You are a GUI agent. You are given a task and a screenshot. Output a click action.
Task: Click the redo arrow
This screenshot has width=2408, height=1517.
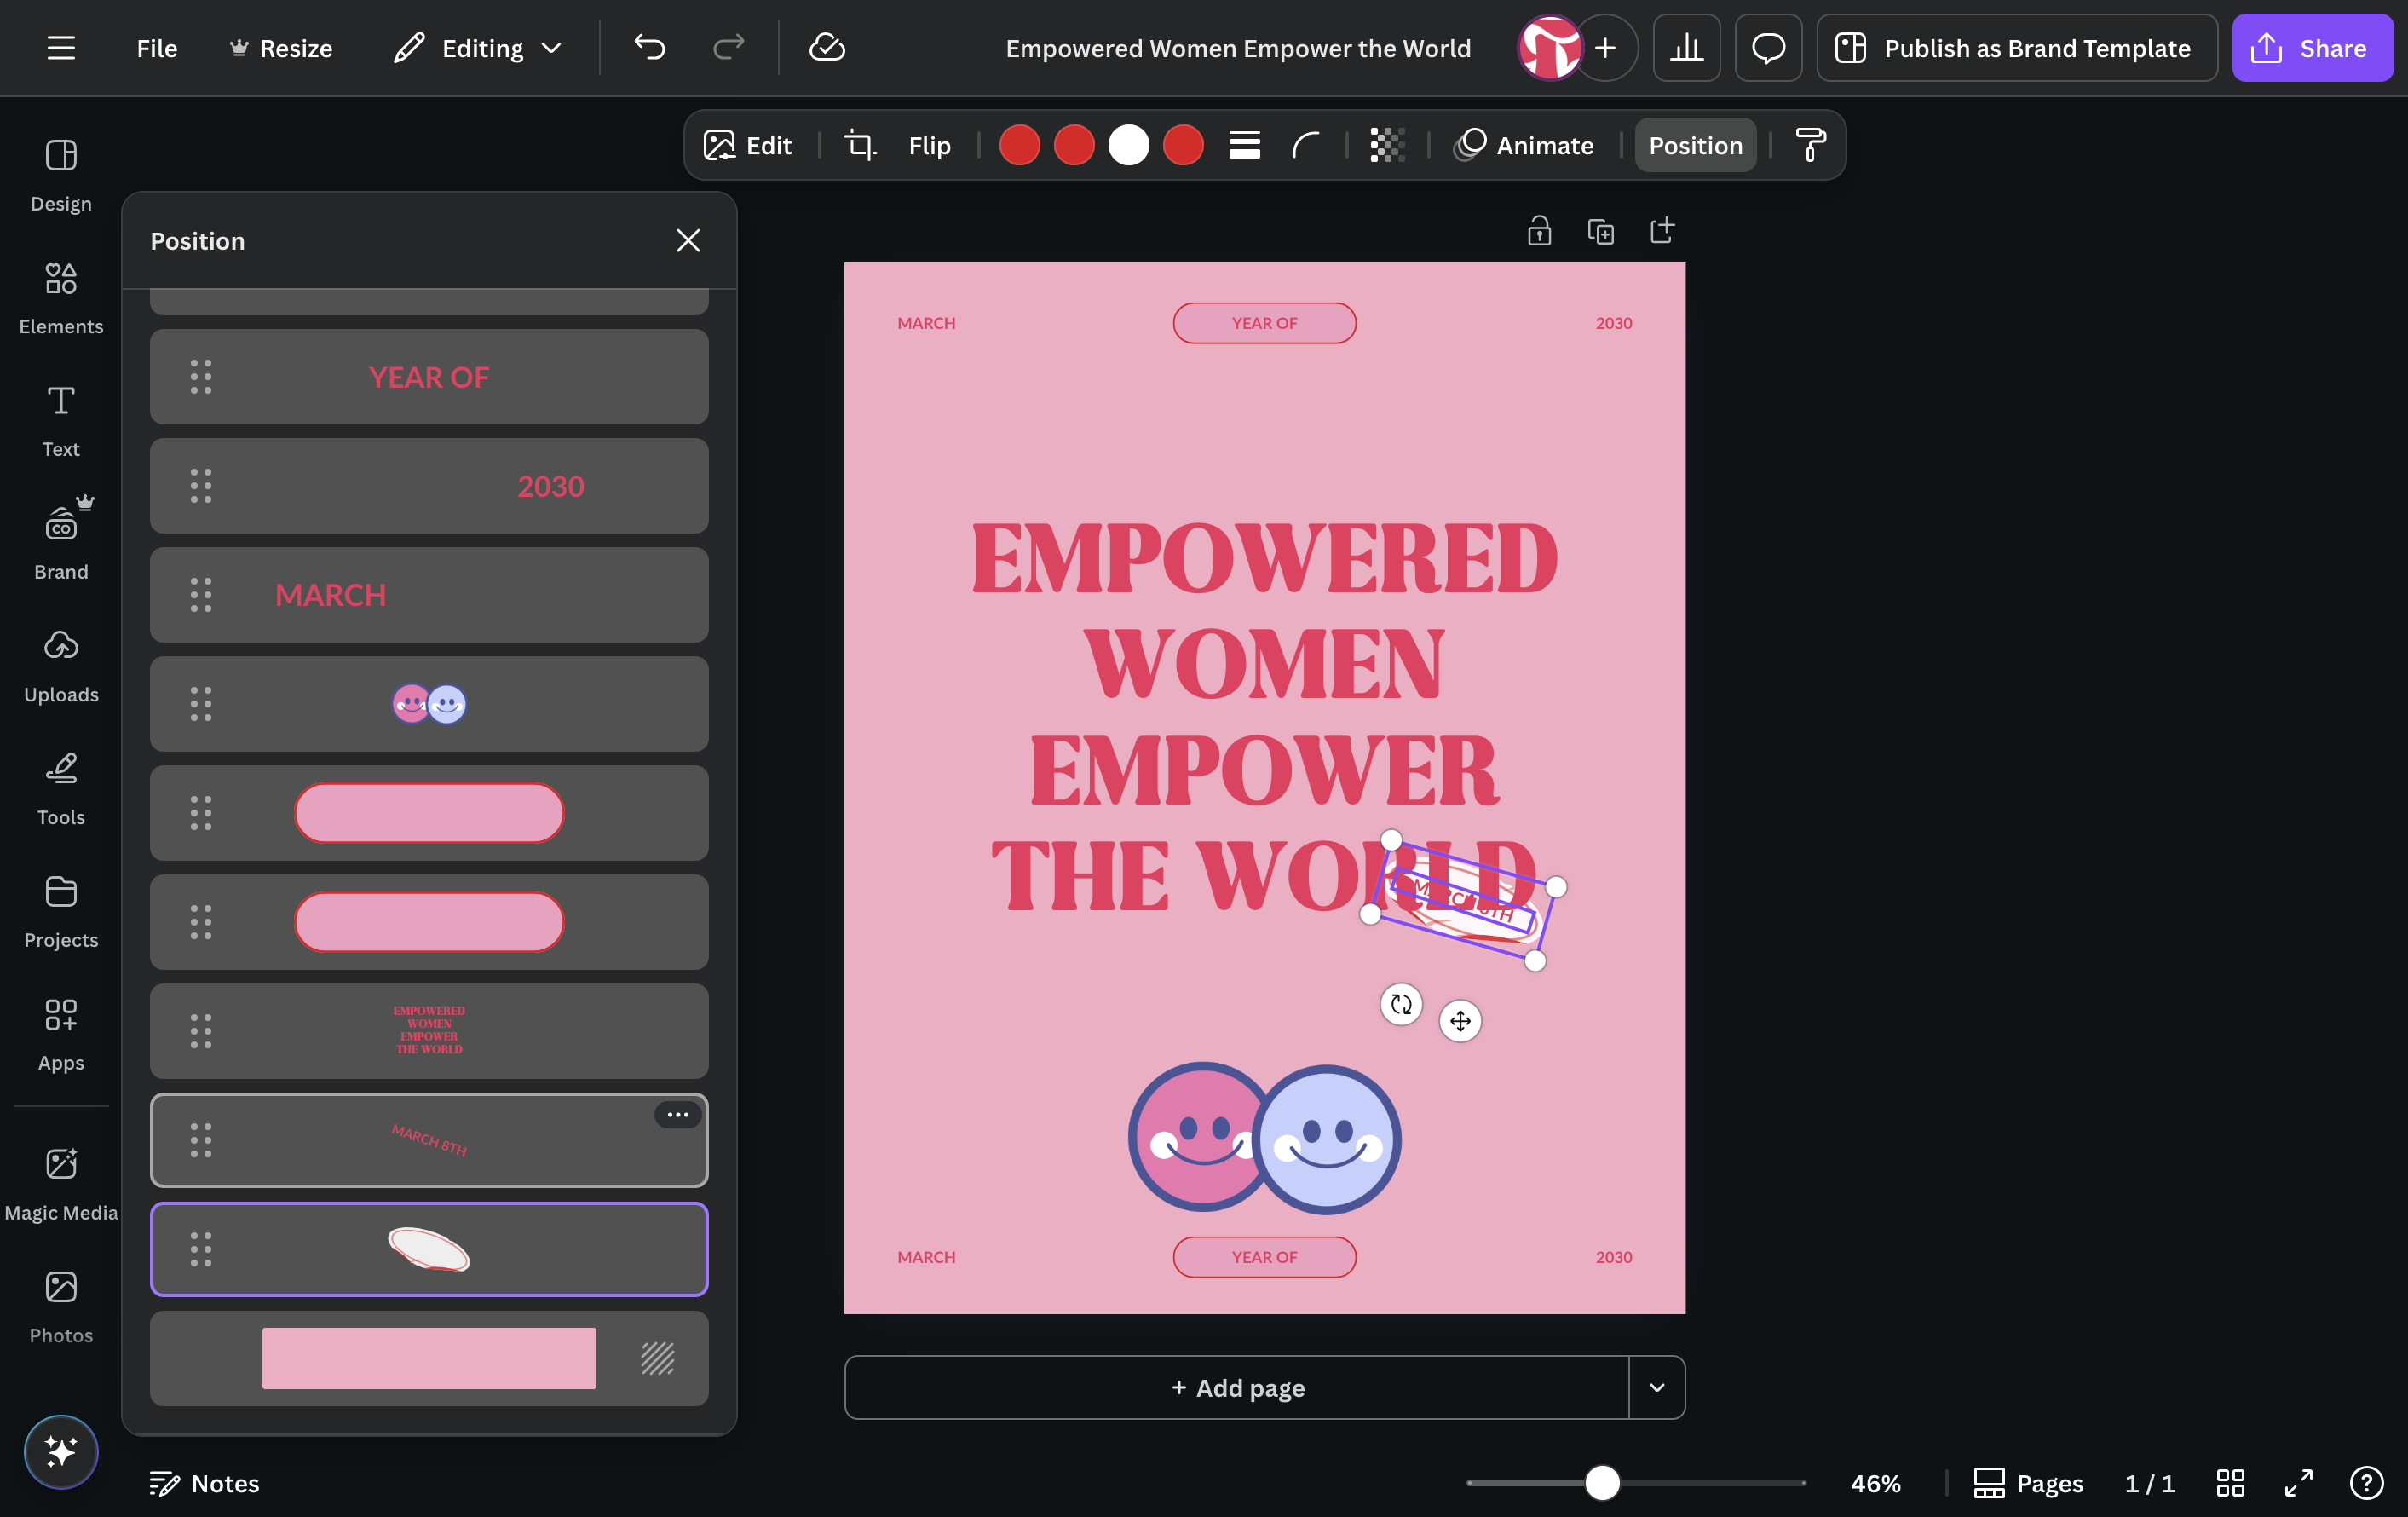728,47
